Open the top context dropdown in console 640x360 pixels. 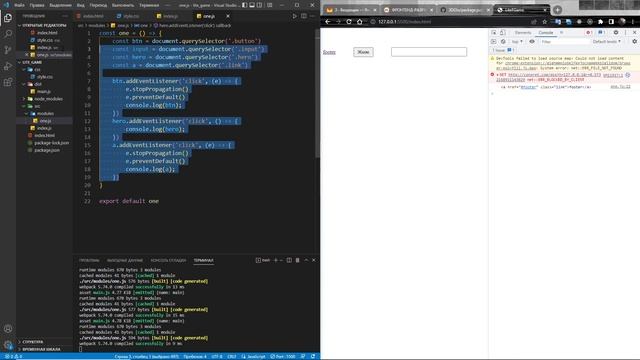tap(517, 42)
